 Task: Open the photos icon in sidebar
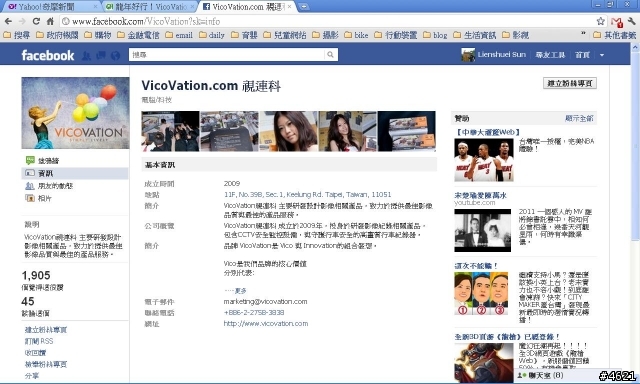tap(30, 198)
